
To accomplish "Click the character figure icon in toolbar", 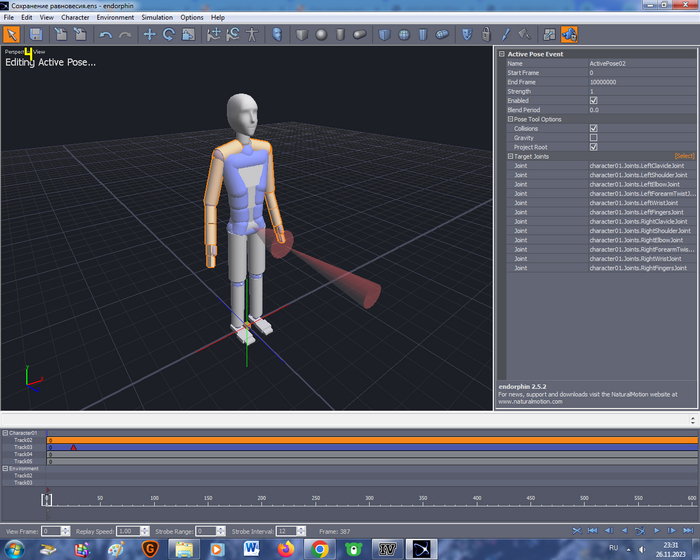I will 251,34.
